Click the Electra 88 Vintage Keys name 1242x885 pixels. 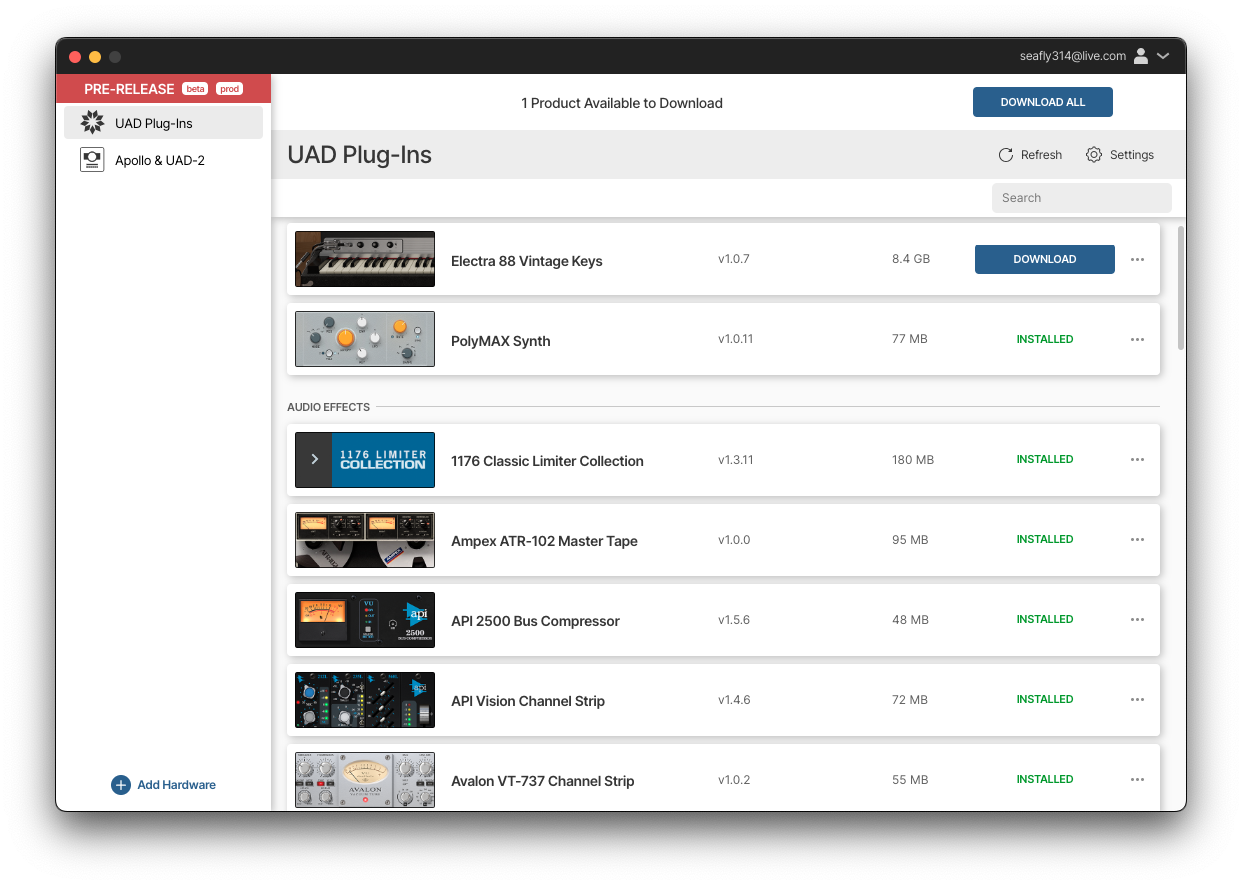tap(527, 261)
